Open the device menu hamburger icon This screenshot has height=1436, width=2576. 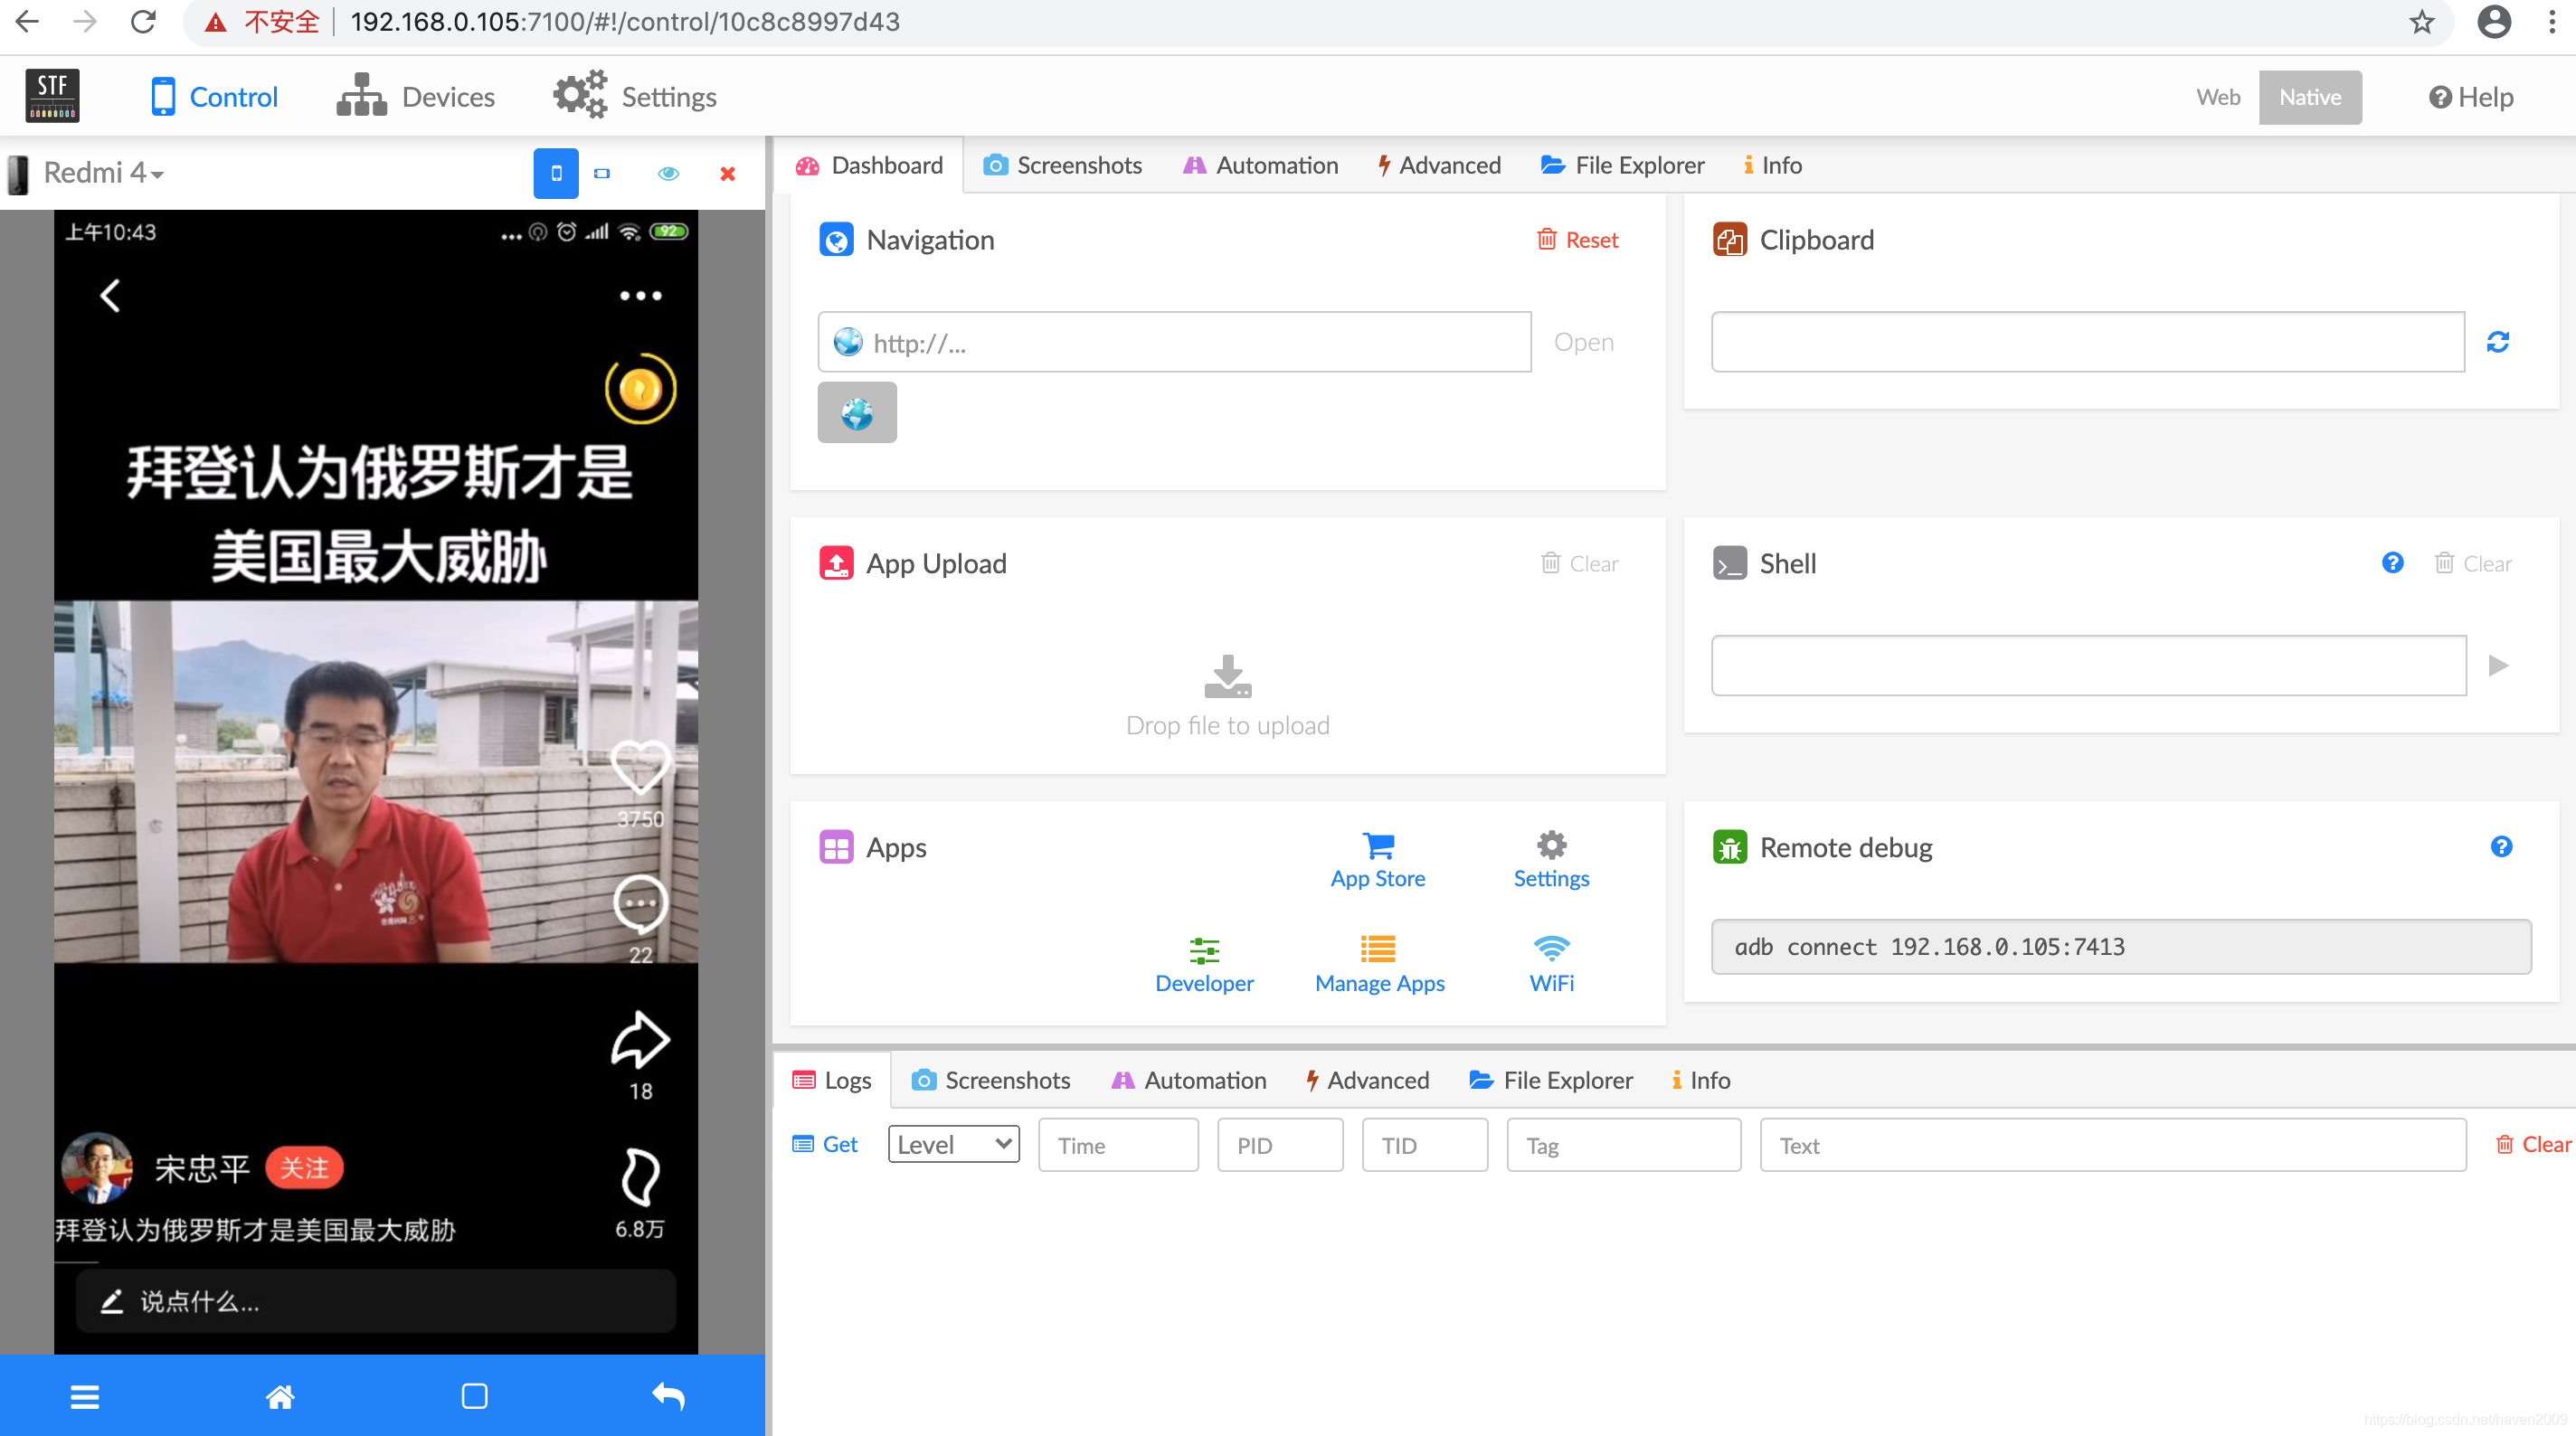point(85,1396)
